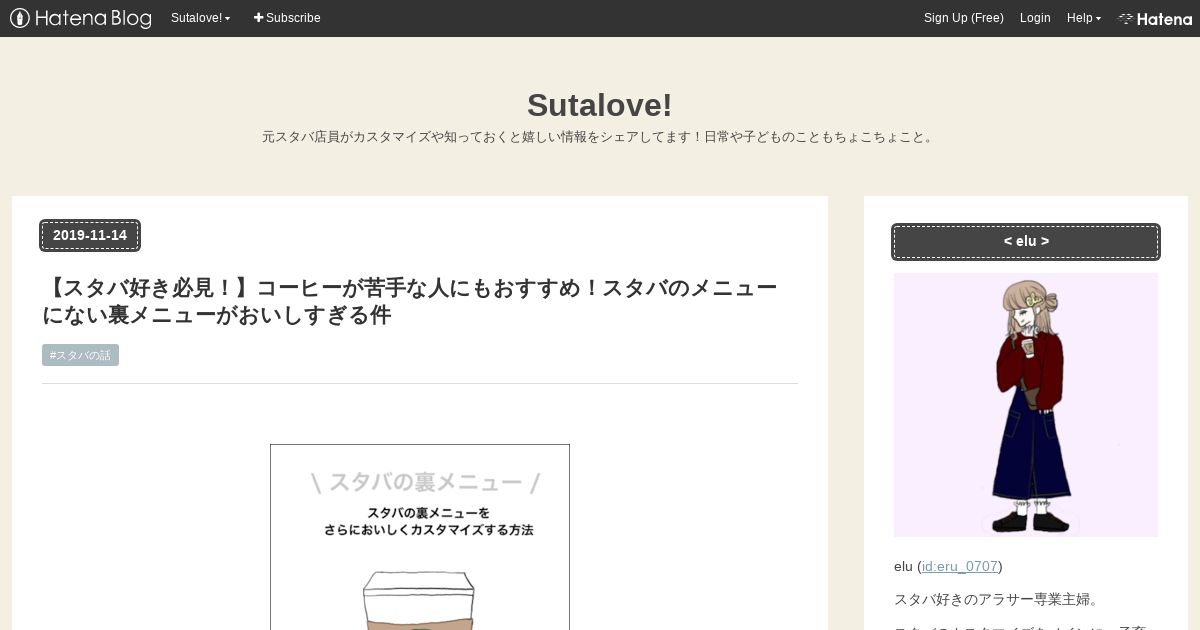The width and height of the screenshot is (1200, 630).
Task: Click the < elu > sidebar heading
Action: click(x=1026, y=242)
